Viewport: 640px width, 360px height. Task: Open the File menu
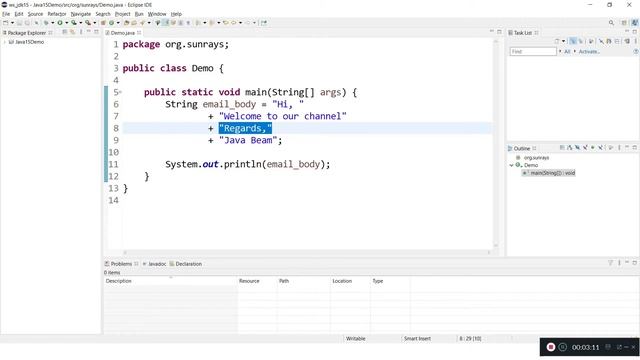[6, 14]
